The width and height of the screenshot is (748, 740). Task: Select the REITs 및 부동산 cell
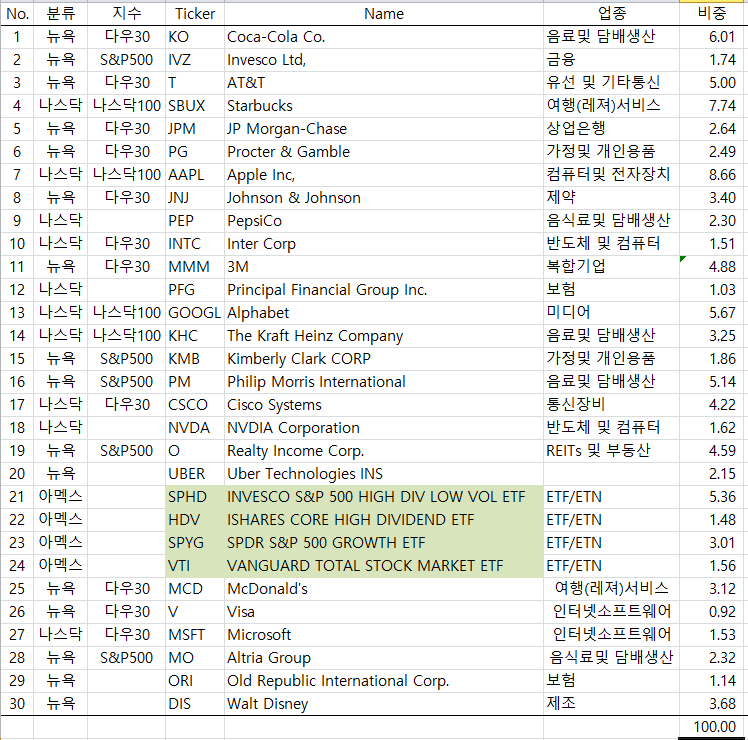coord(611,450)
